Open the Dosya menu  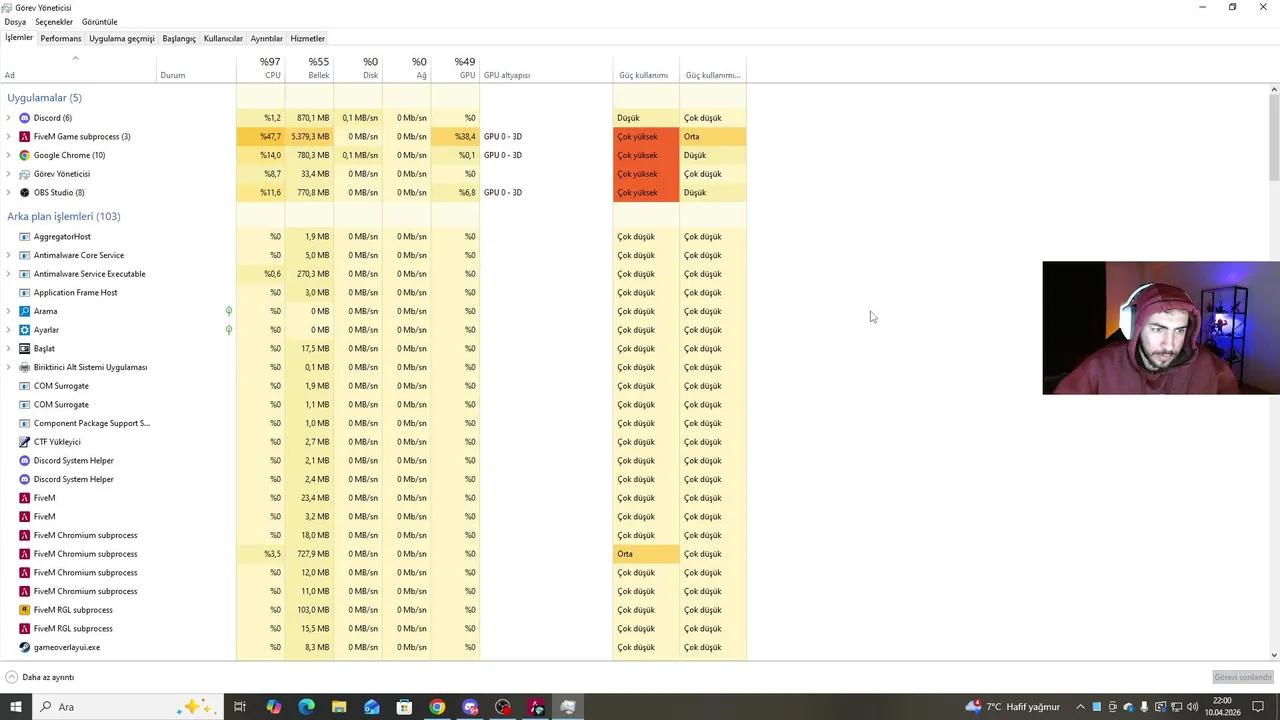click(15, 21)
